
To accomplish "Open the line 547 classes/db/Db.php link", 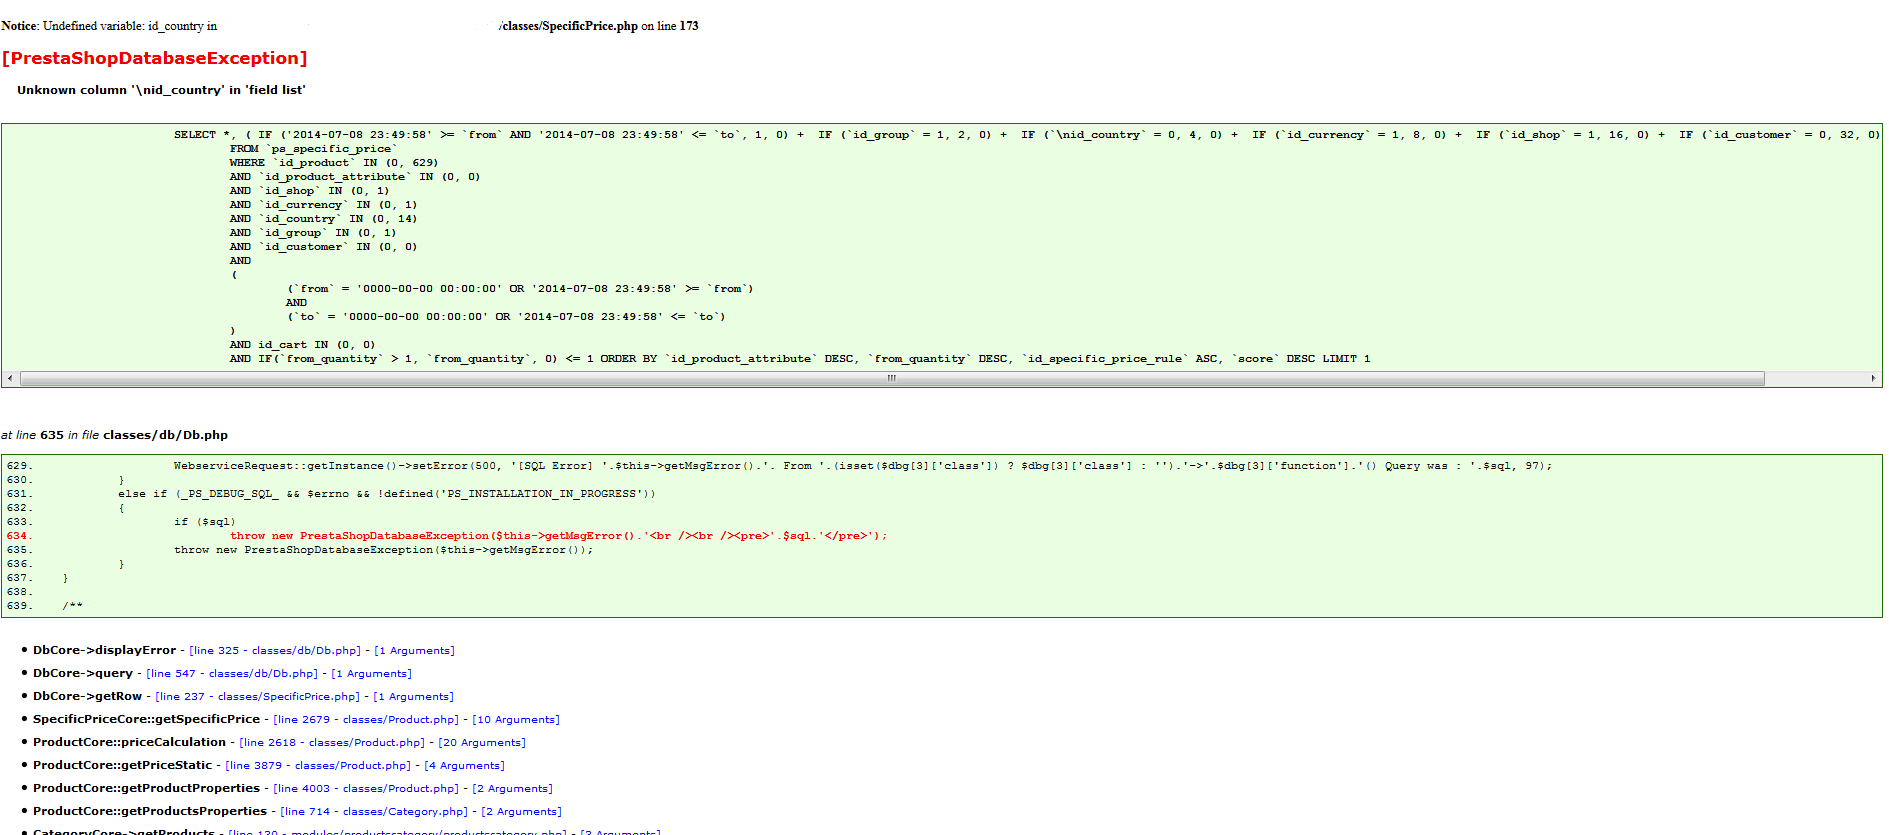I will tap(232, 673).
